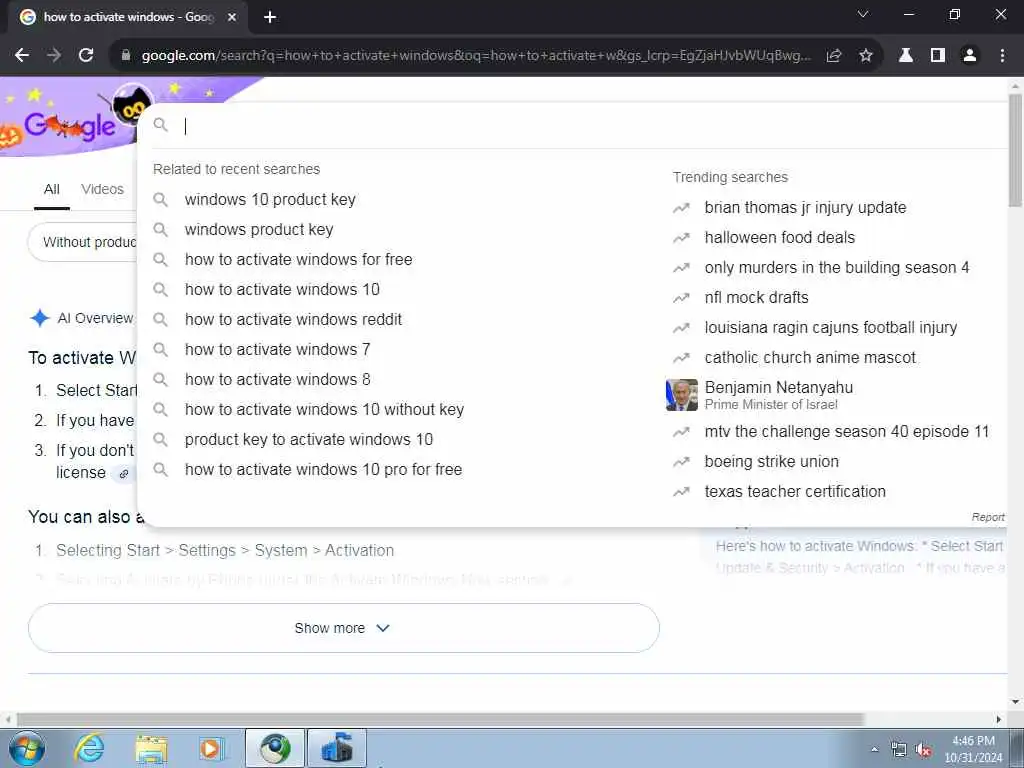Open Windows Media Player taskbar icon
Screen dimensions: 1024x768
[x=212, y=749]
